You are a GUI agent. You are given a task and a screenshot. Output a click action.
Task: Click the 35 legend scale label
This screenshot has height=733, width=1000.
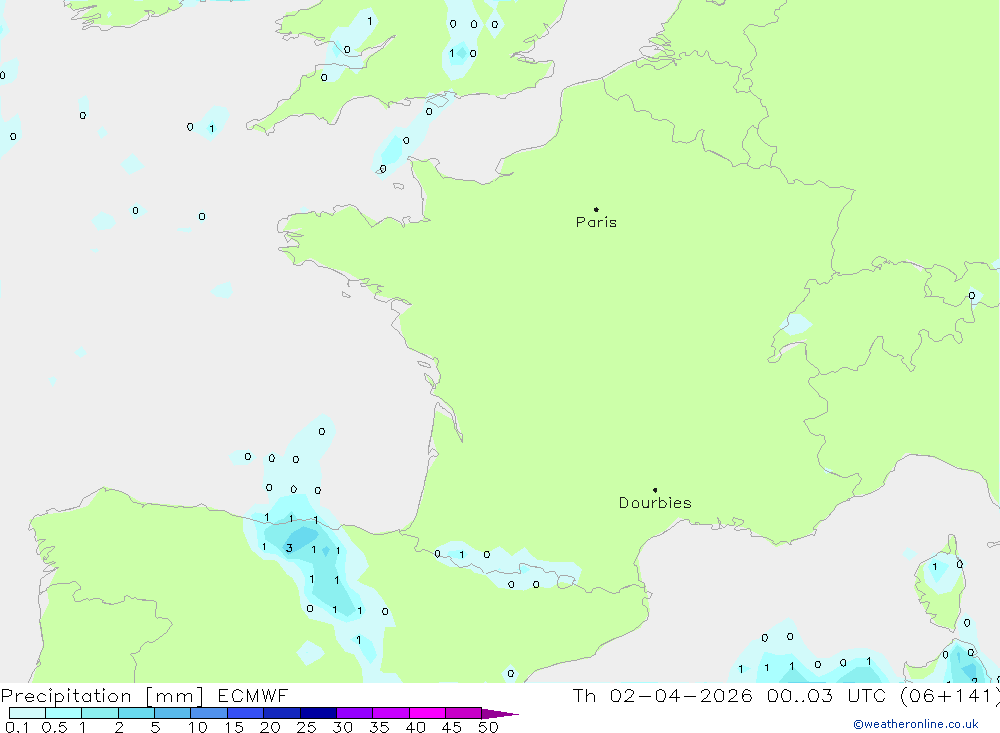click(379, 727)
